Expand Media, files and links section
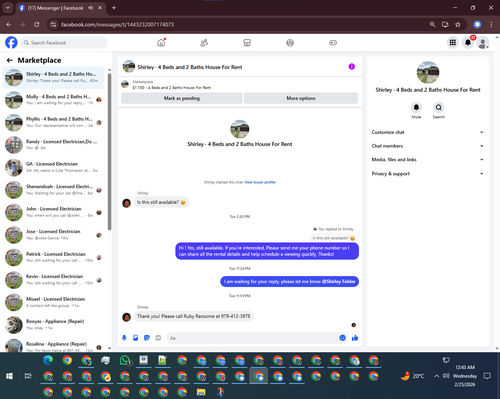 point(428,160)
